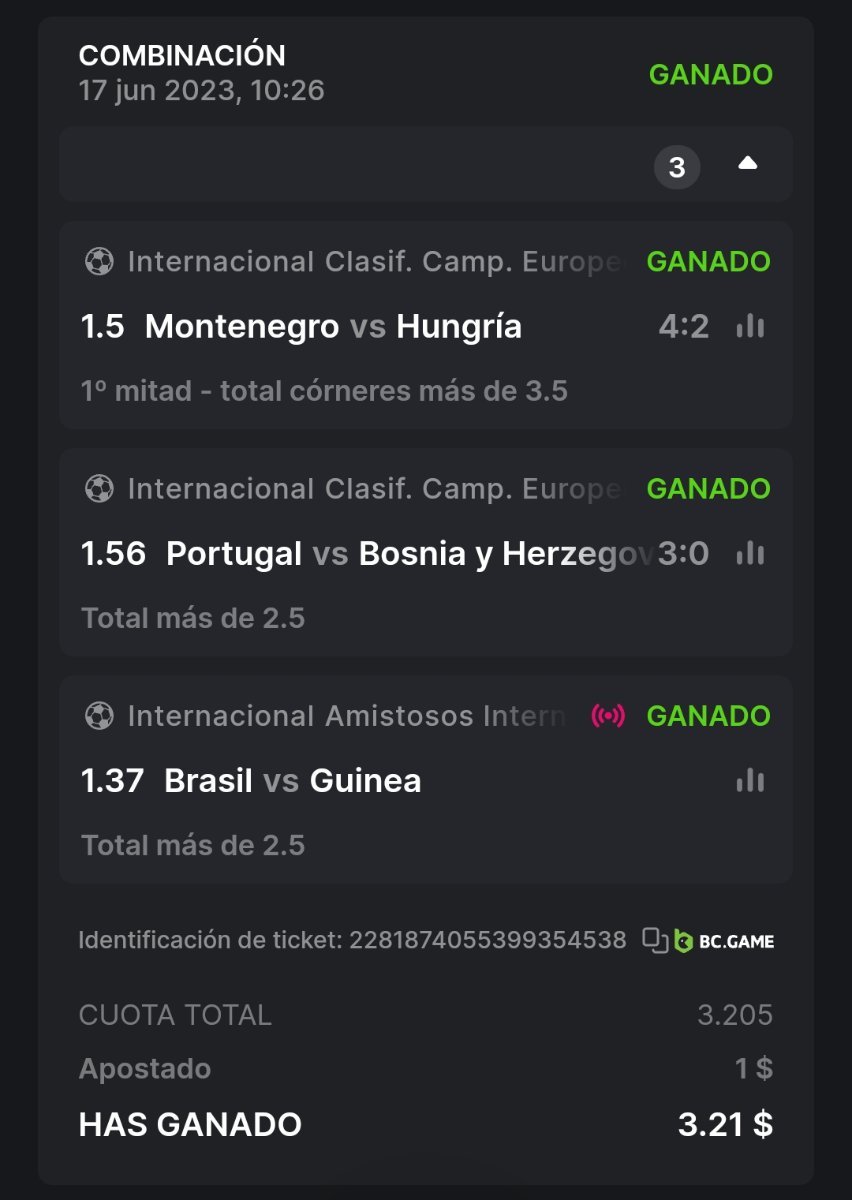Viewport: 852px width, 1200px height.
Task: Click the COMBINACIÓN bet header
Action: (x=182, y=55)
